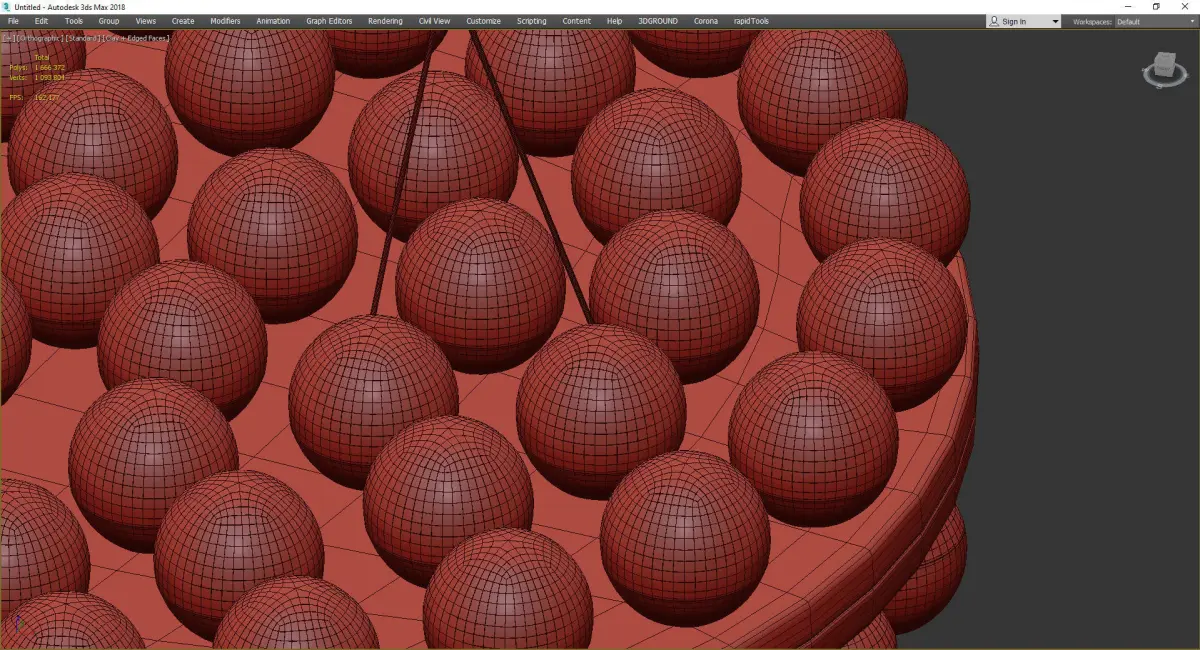This screenshot has height=650, width=1200.
Task: Expand the Sign In dropdown arrow
Action: [x=1055, y=22]
